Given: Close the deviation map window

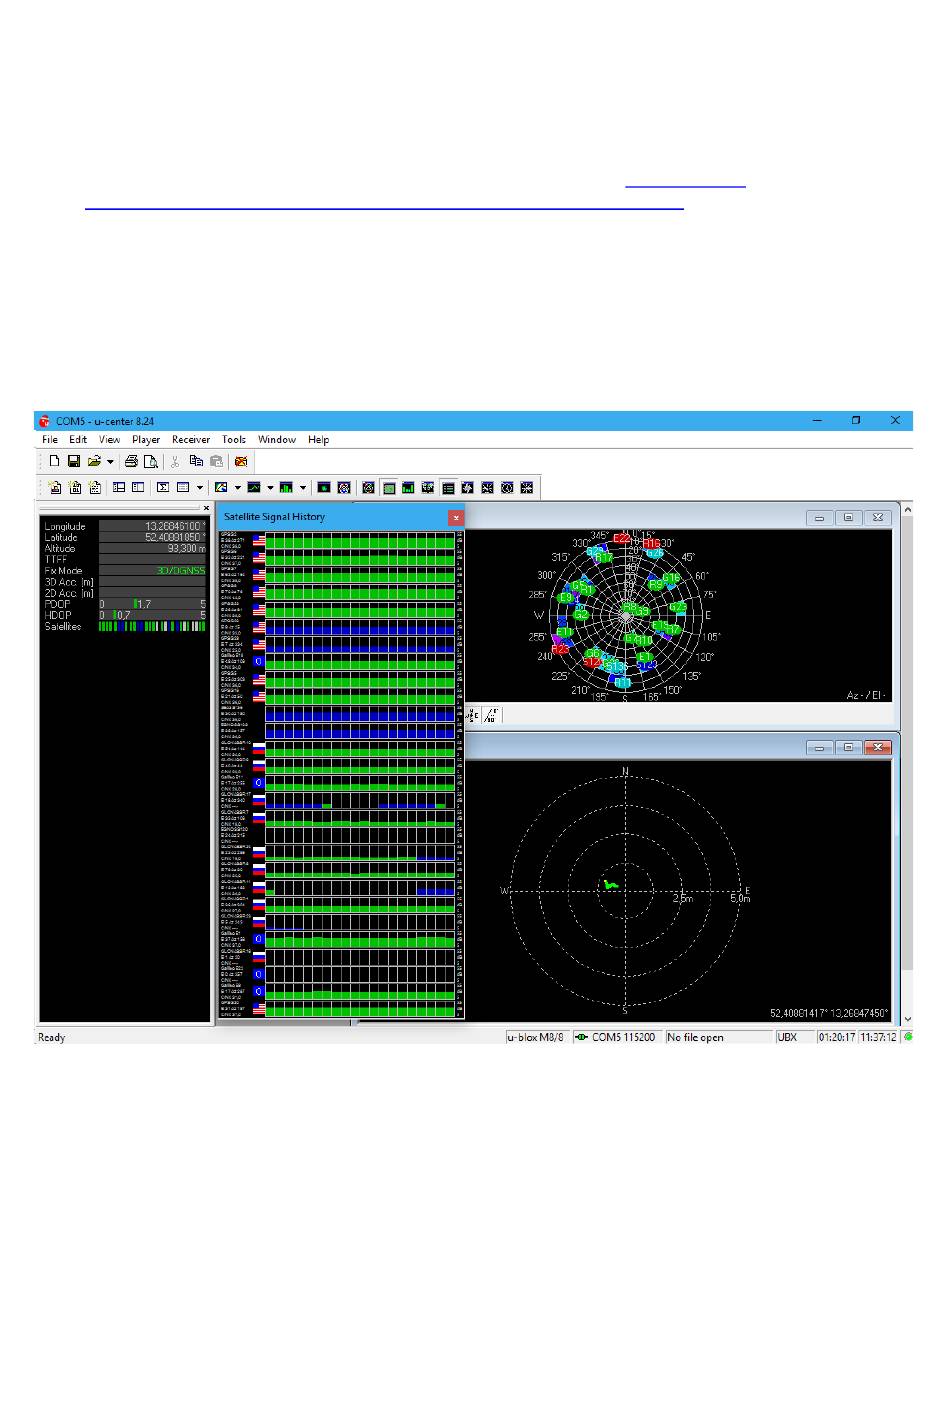Looking at the screenshot, I should tap(878, 747).
